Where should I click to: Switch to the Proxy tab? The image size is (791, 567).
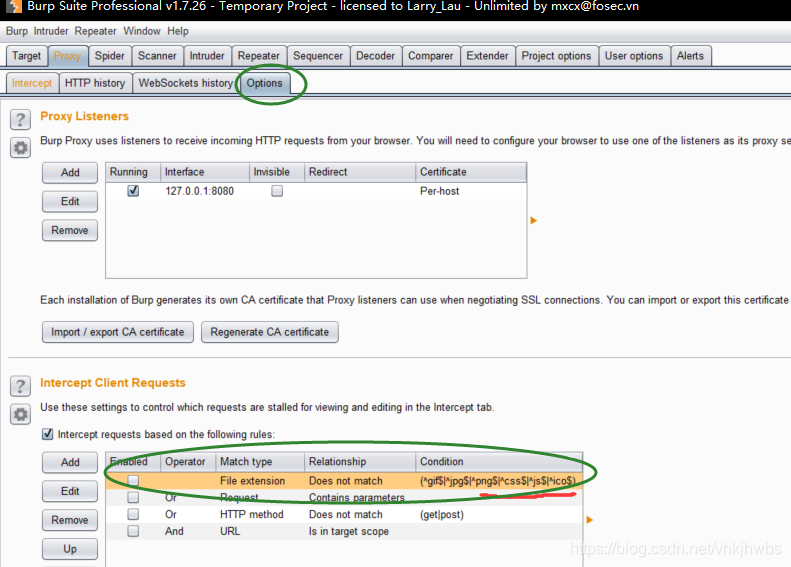(x=68, y=56)
